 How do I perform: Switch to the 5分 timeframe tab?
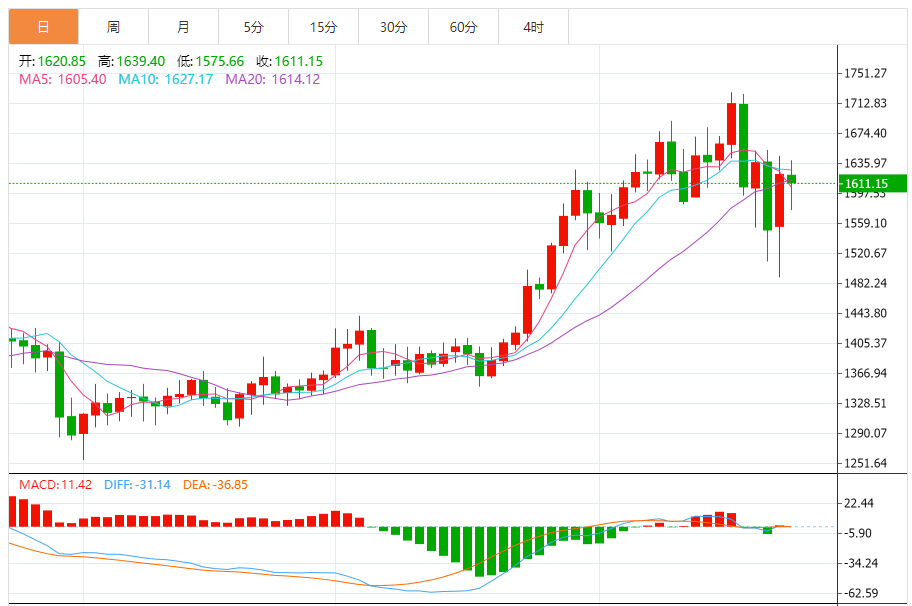pyautogui.click(x=253, y=27)
